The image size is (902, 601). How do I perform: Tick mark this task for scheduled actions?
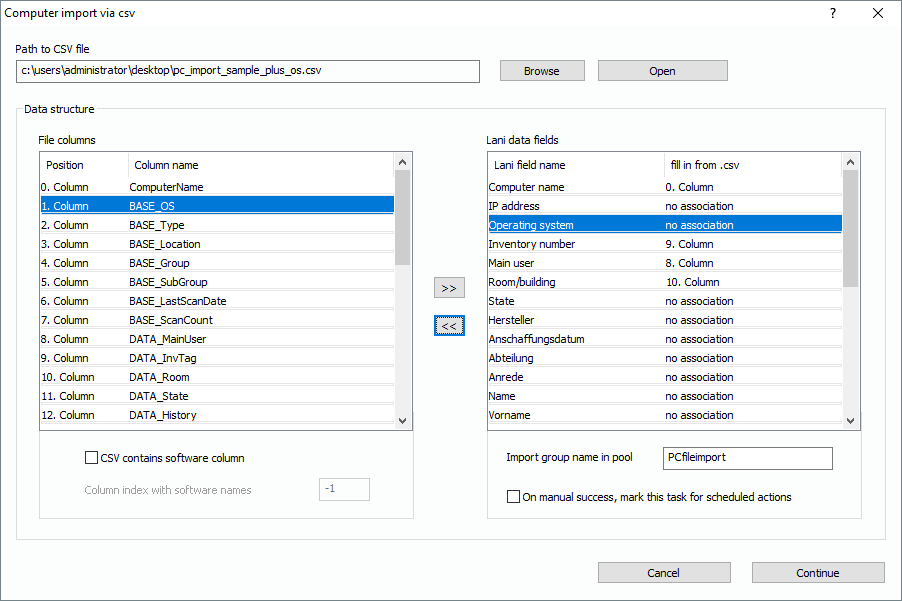514,496
